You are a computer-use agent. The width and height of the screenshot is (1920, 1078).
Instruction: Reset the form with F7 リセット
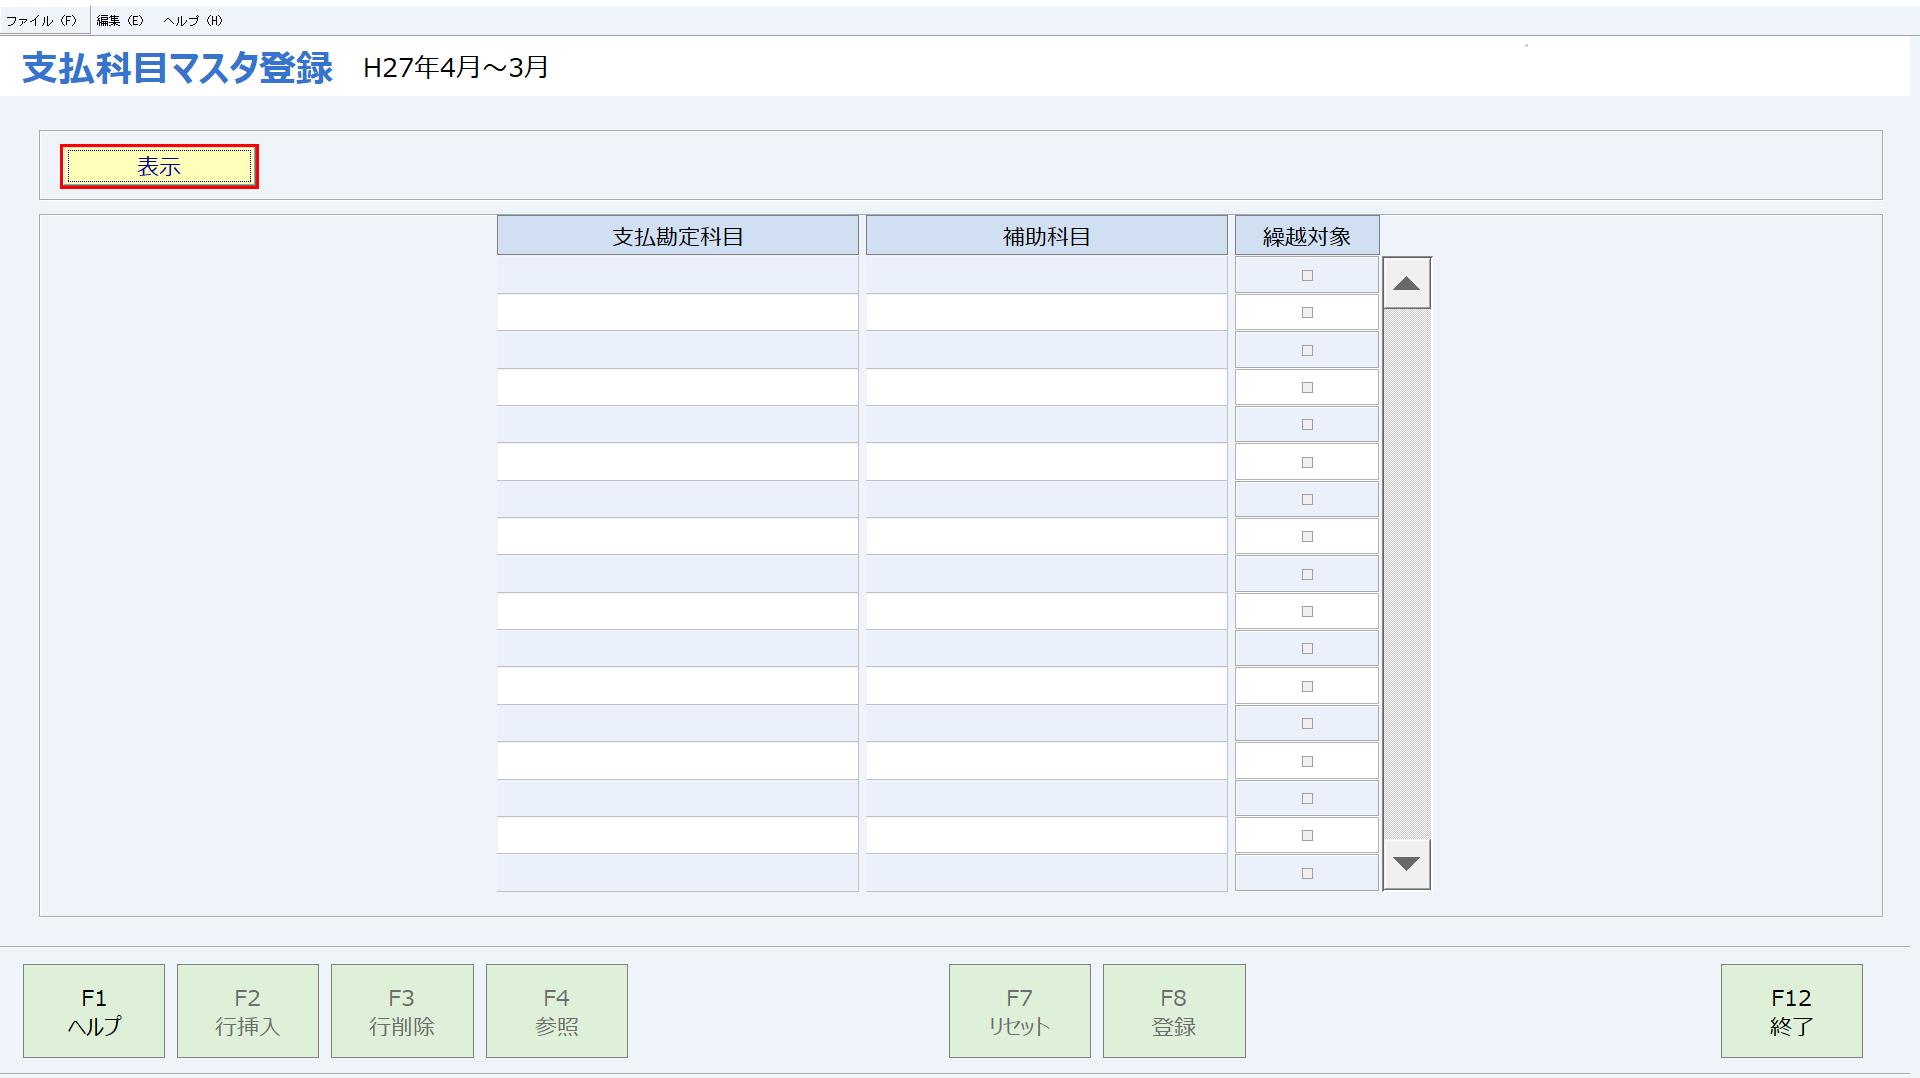pyautogui.click(x=1019, y=1010)
